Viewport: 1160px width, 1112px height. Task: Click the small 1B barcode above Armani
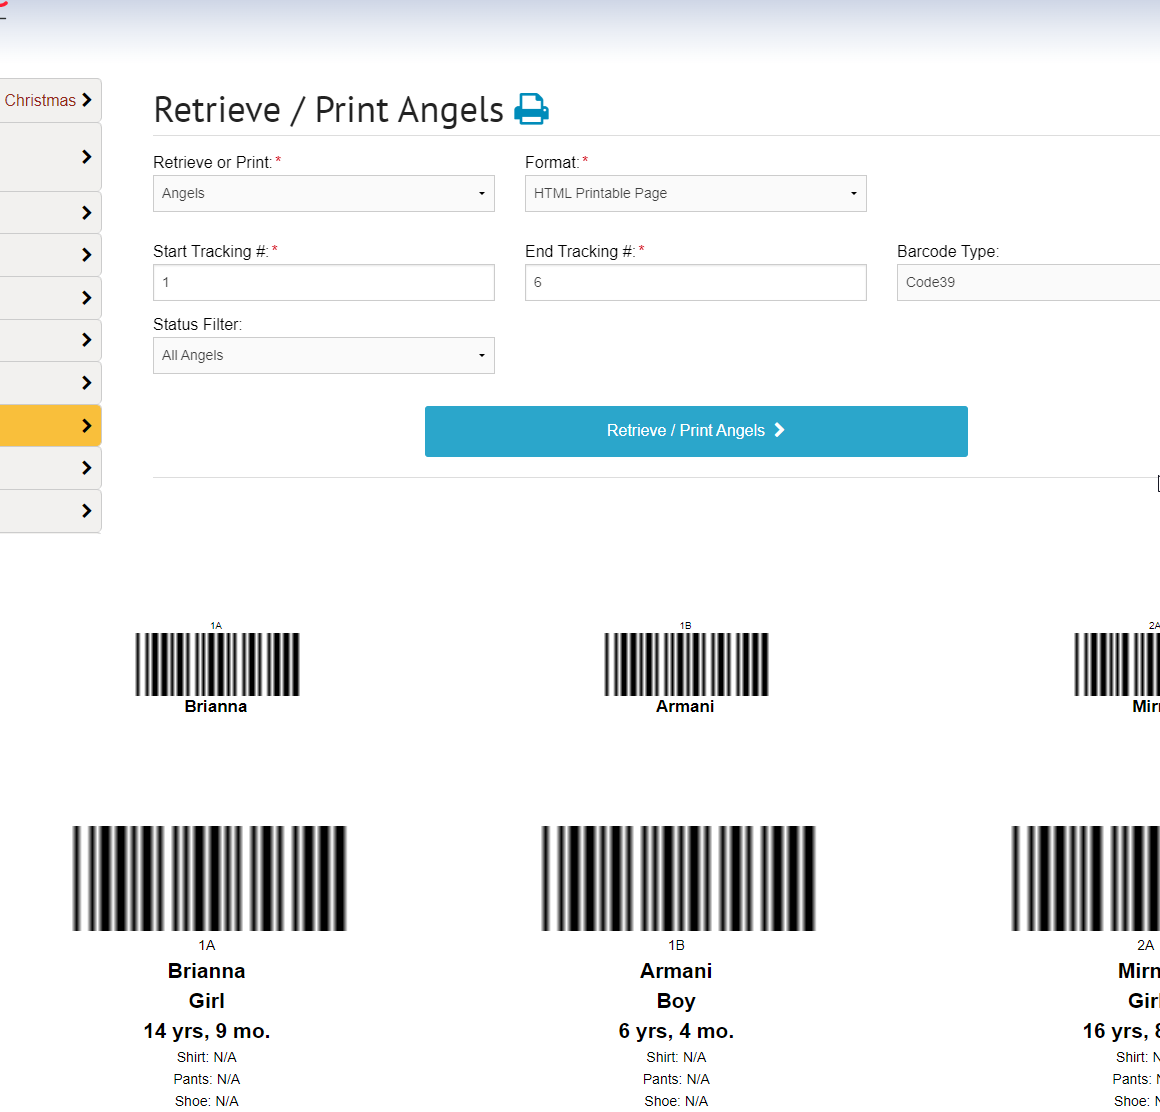tap(686, 664)
